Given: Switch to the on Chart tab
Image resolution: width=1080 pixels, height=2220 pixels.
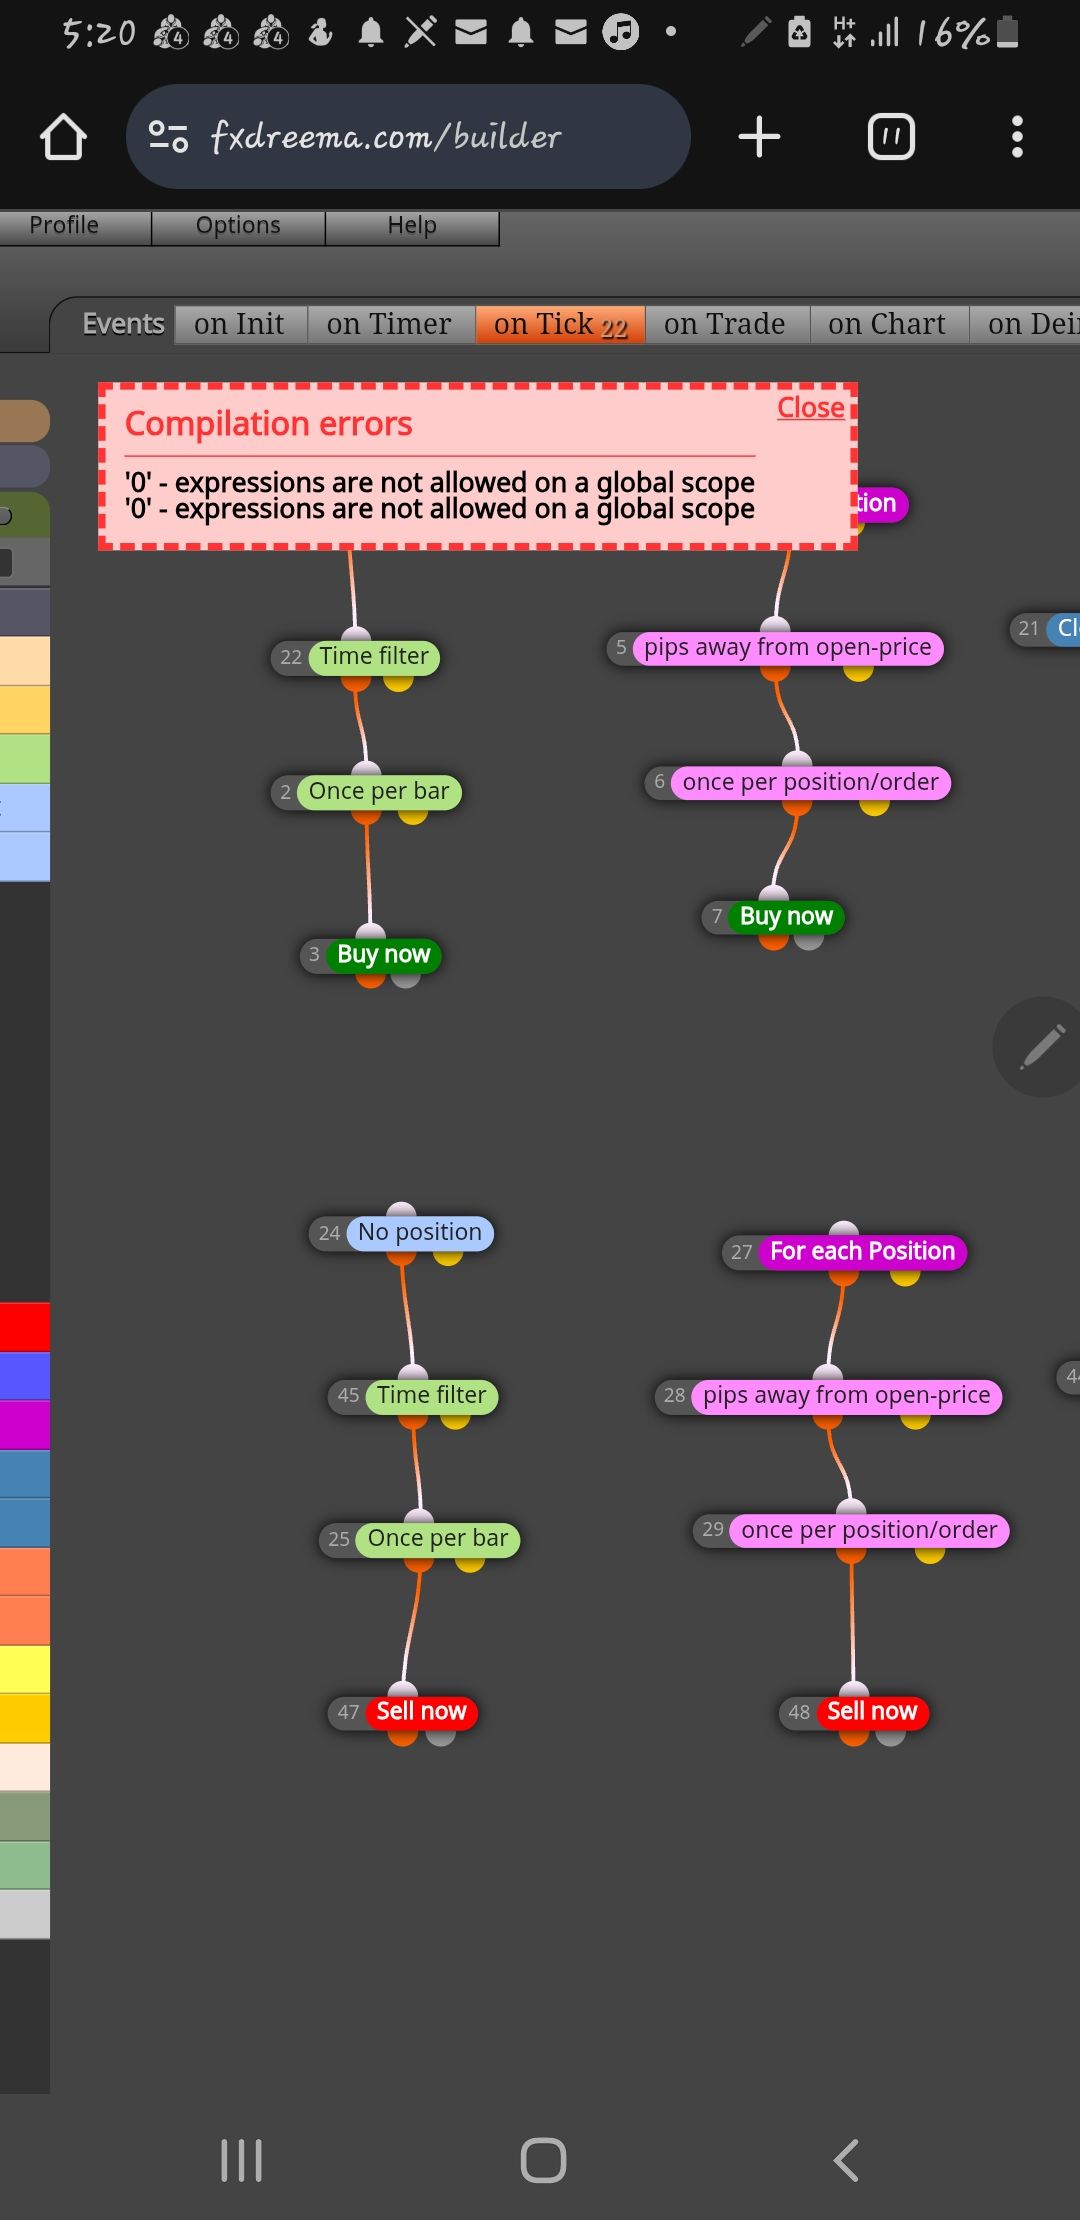Looking at the screenshot, I should (x=888, y=324).
